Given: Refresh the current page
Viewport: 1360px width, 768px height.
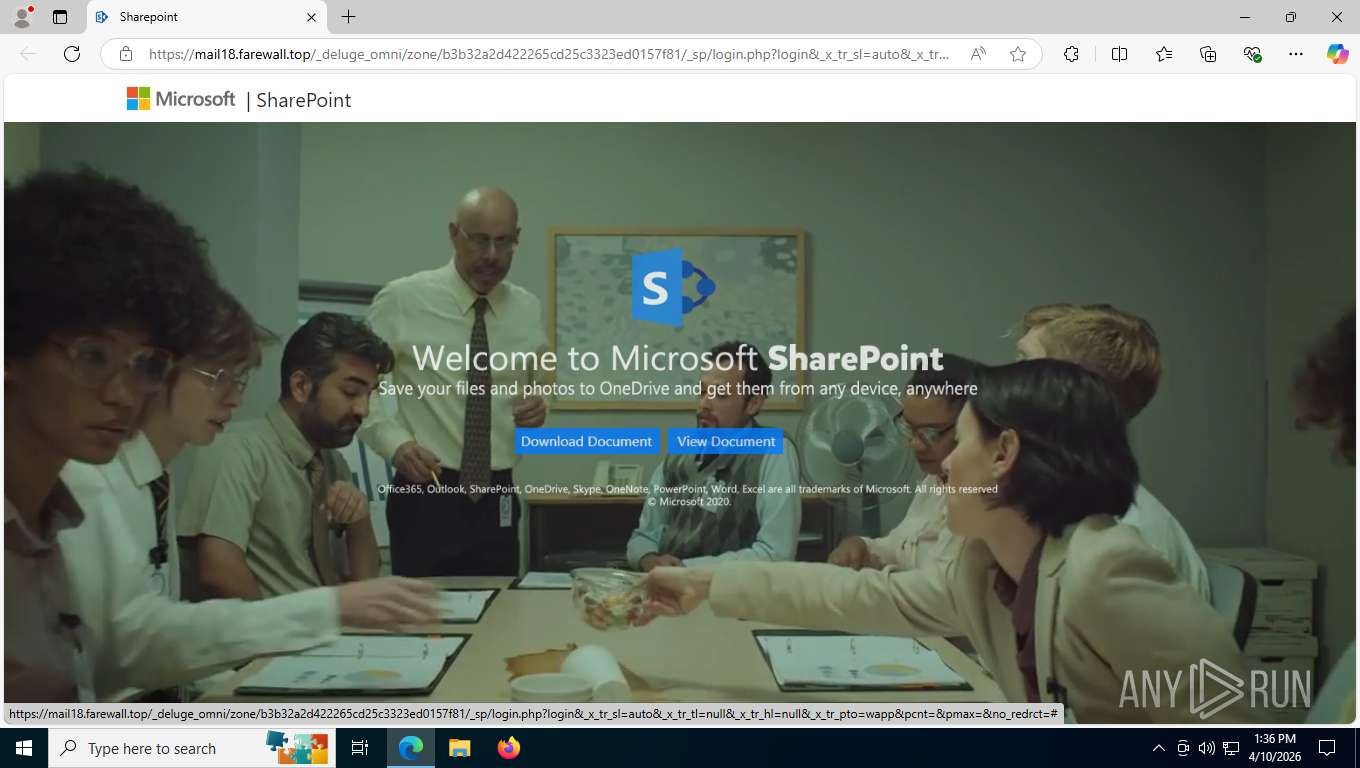Looking at the screenshot, I should coord(72,54).
